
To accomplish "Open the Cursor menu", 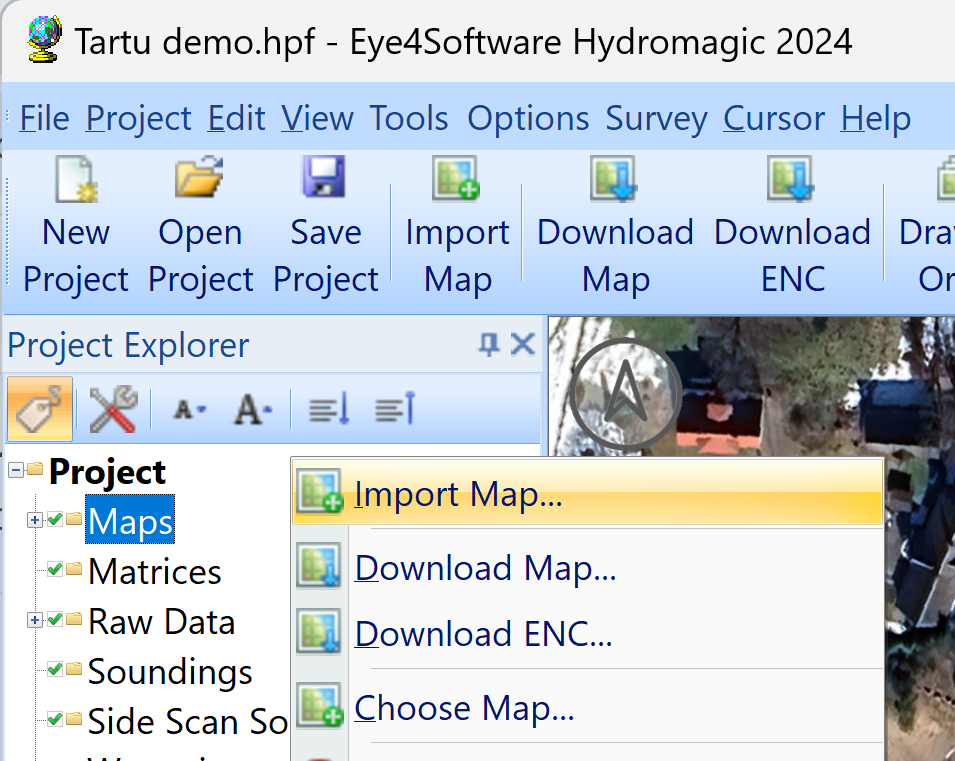I will pos(774,118).
